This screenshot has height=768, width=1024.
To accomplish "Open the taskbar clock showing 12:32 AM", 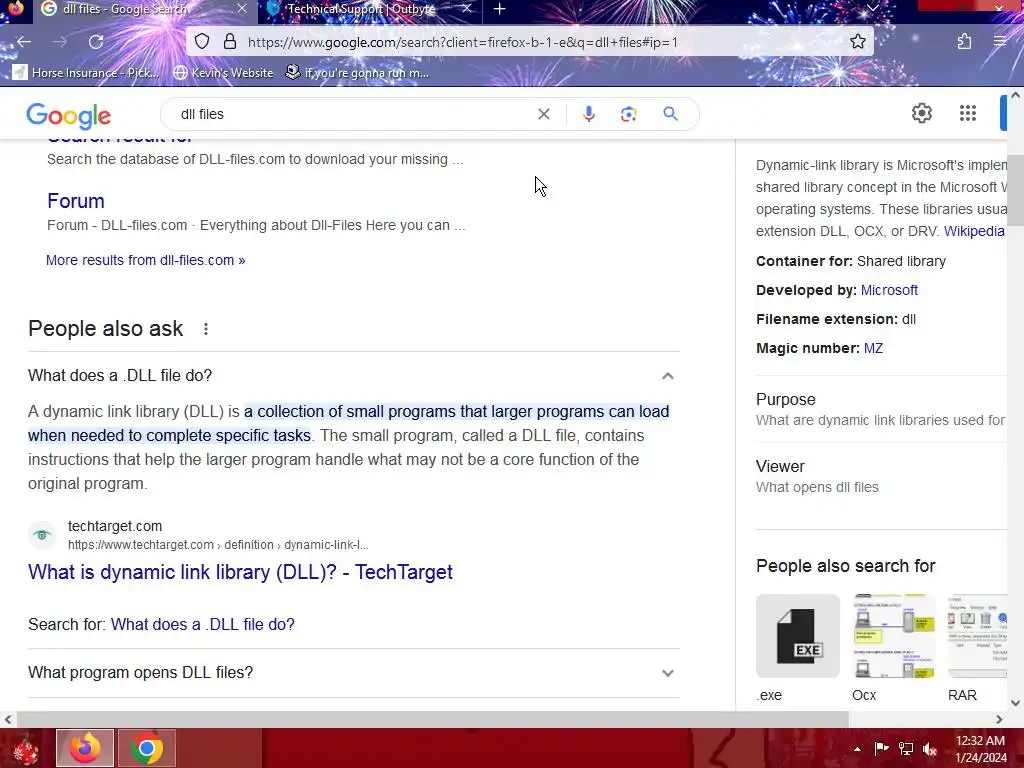I will click(980, 749).
